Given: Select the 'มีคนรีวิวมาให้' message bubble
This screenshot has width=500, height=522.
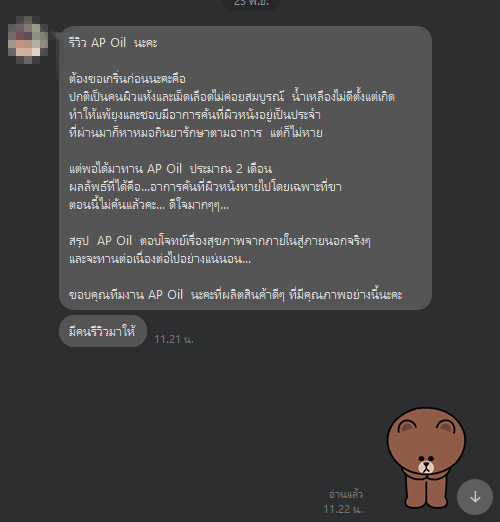Looking at the screenshot, I should click(x=103, y=331).
